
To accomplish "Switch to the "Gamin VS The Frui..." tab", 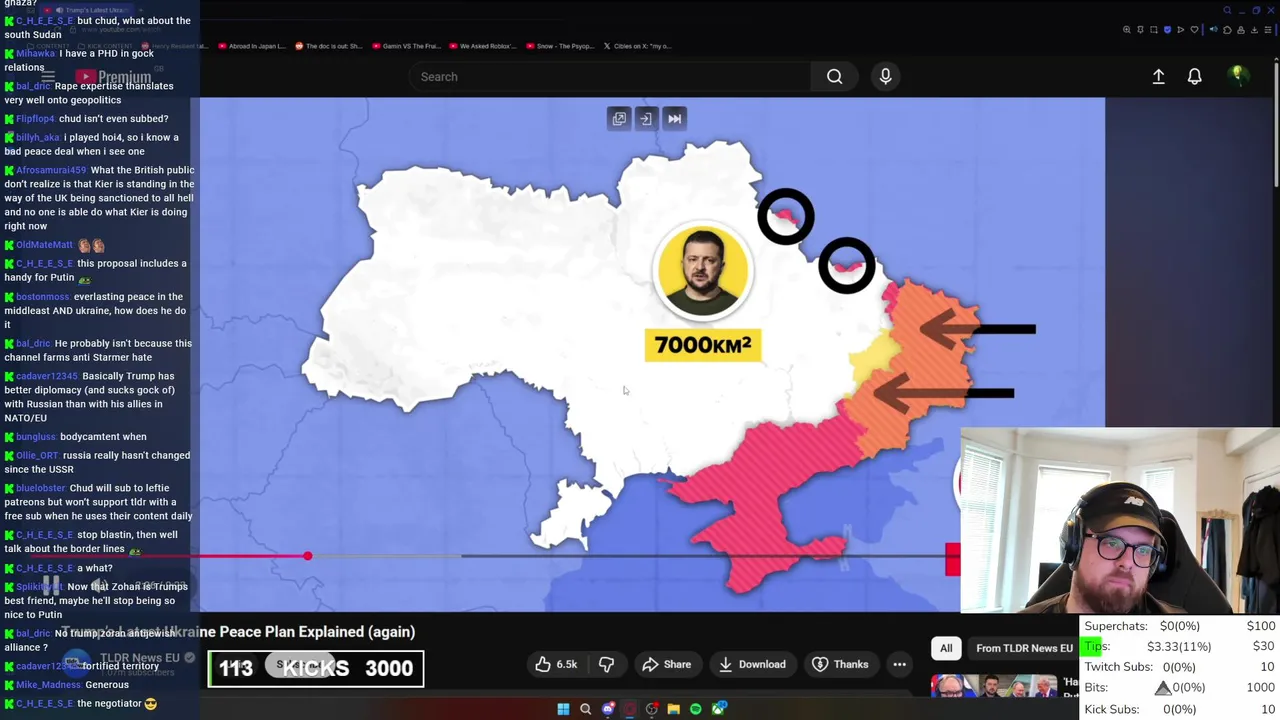I will coord(405,46).
